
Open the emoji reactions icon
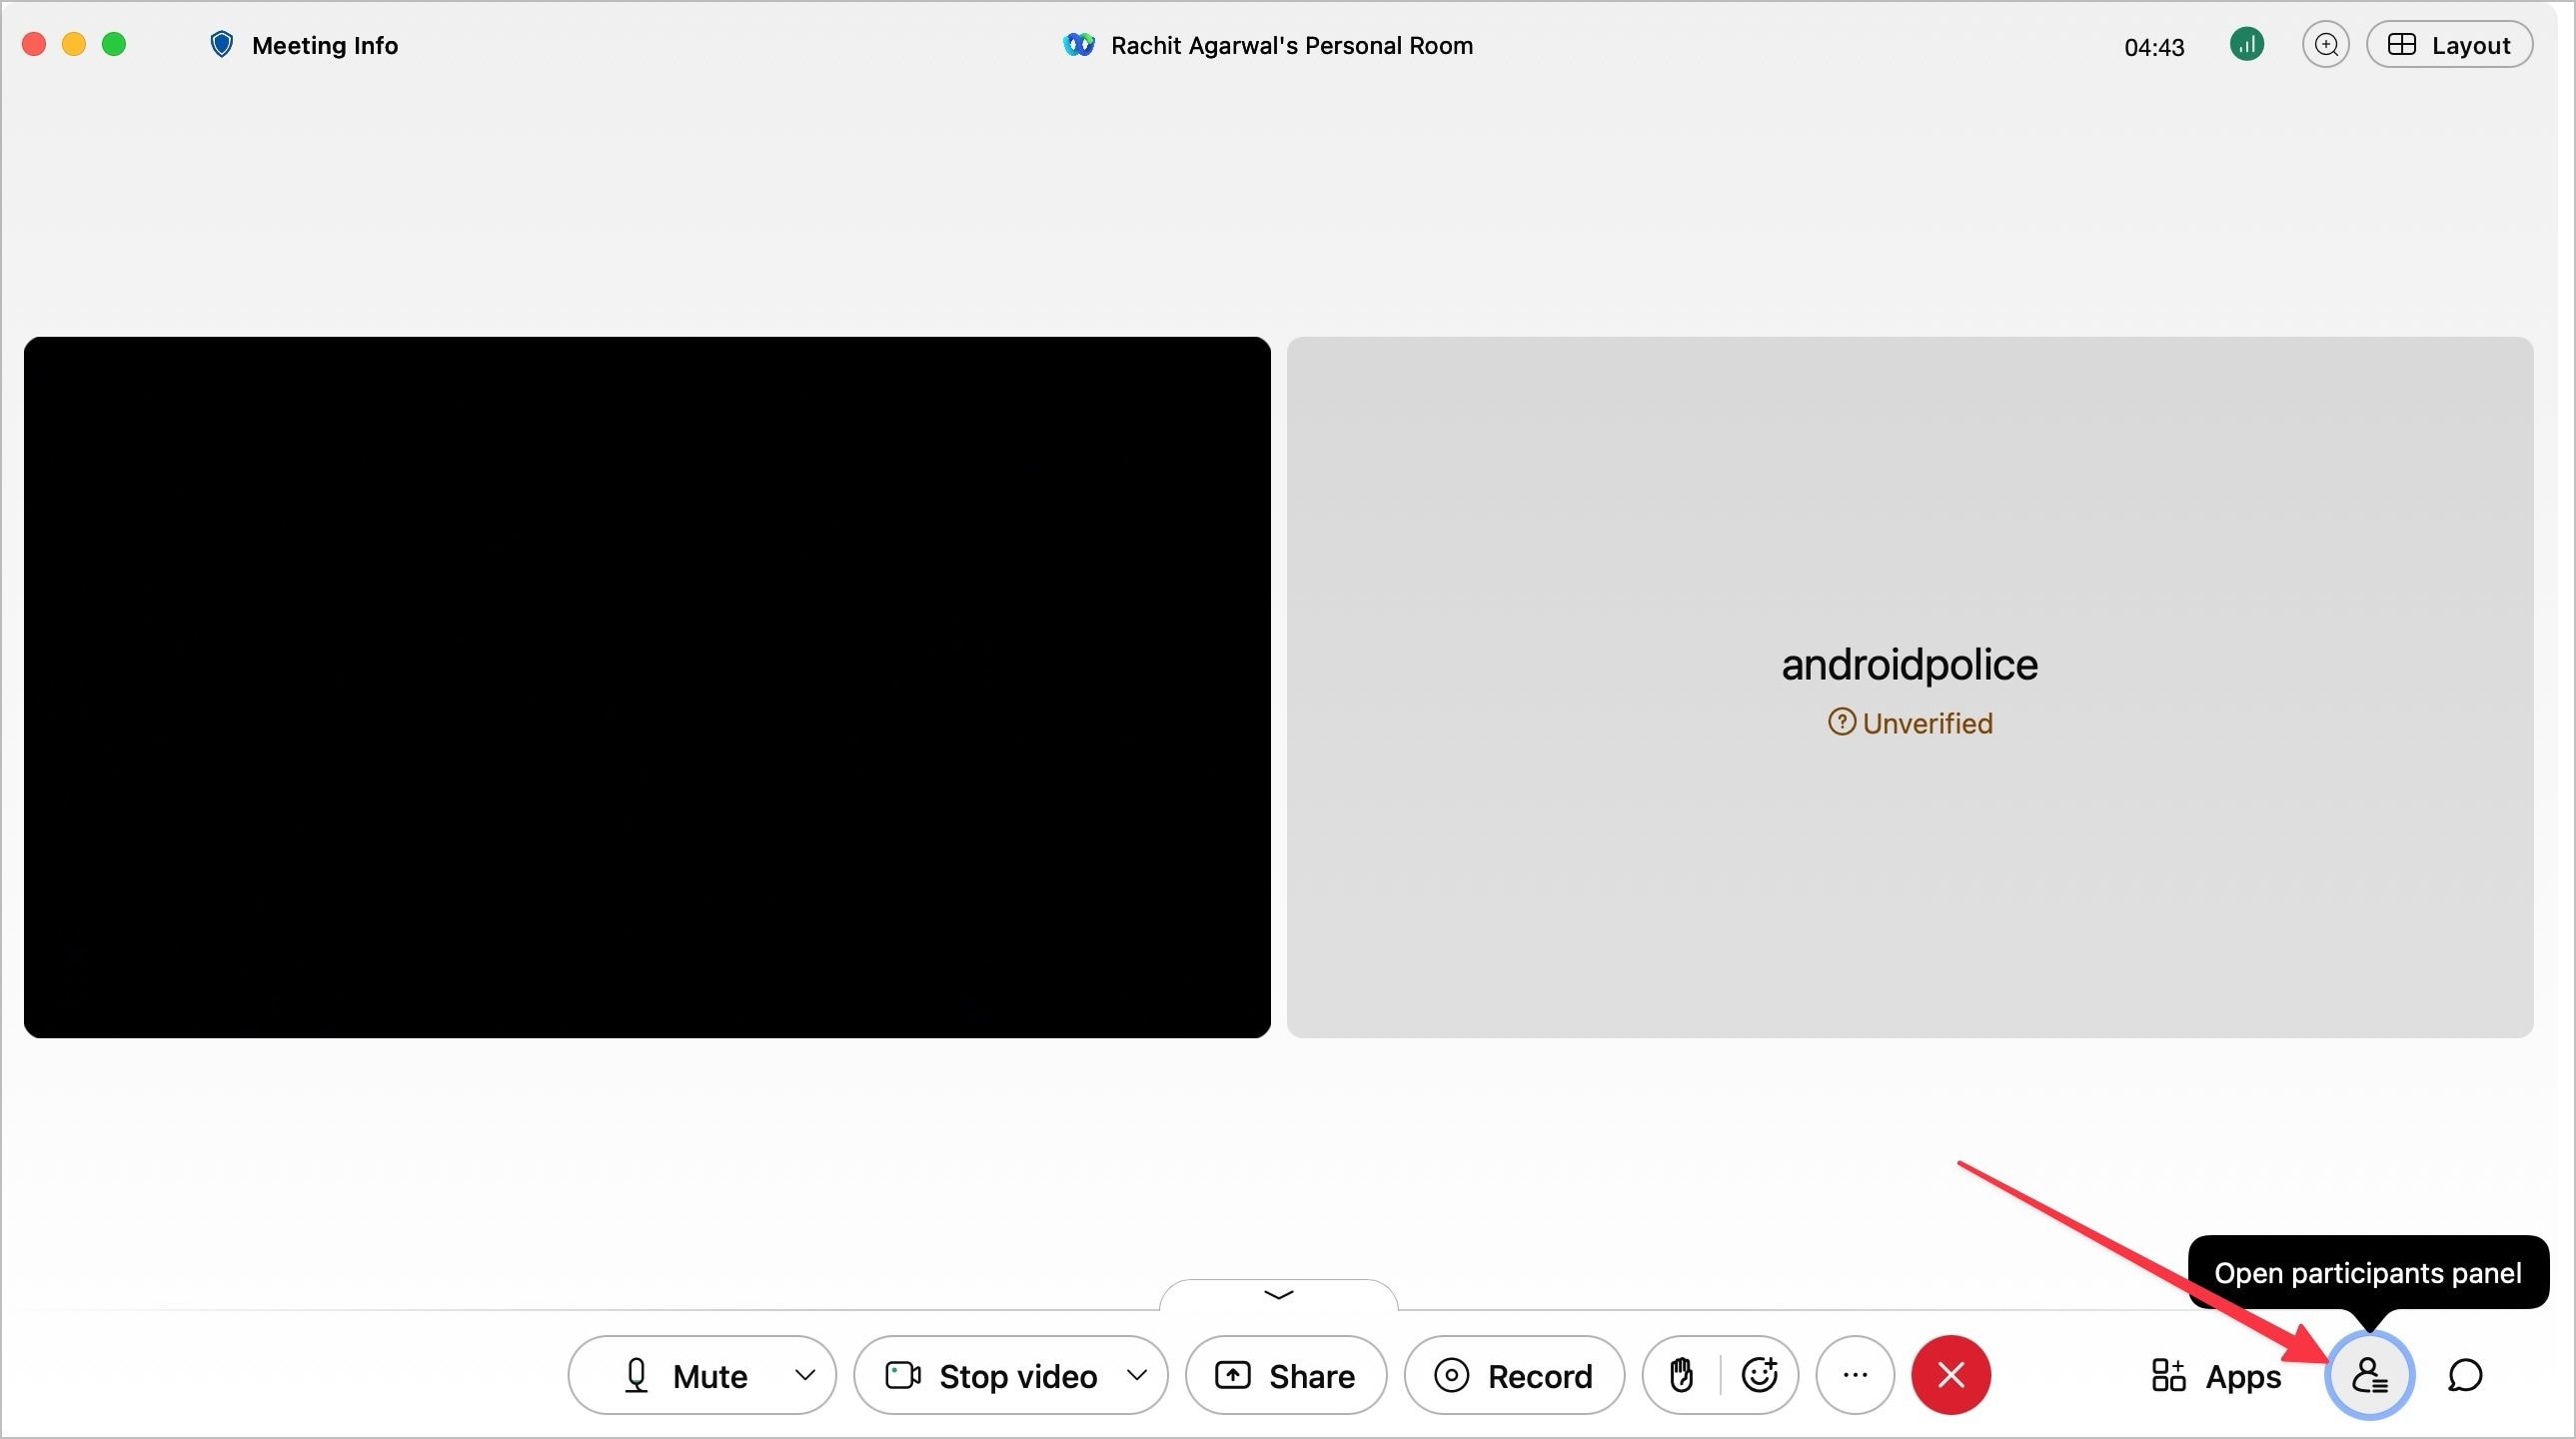[x=1759, y=1375]
